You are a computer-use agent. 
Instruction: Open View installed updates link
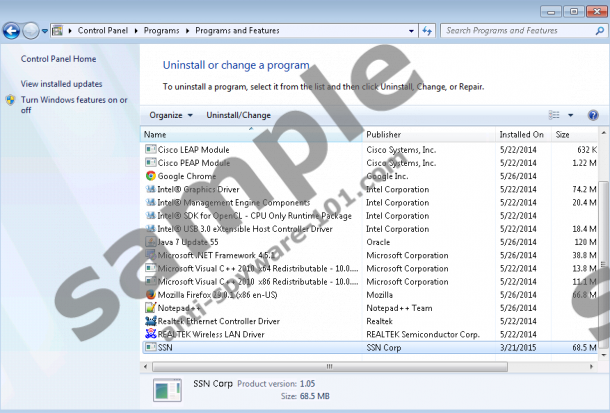pos(61,84)
